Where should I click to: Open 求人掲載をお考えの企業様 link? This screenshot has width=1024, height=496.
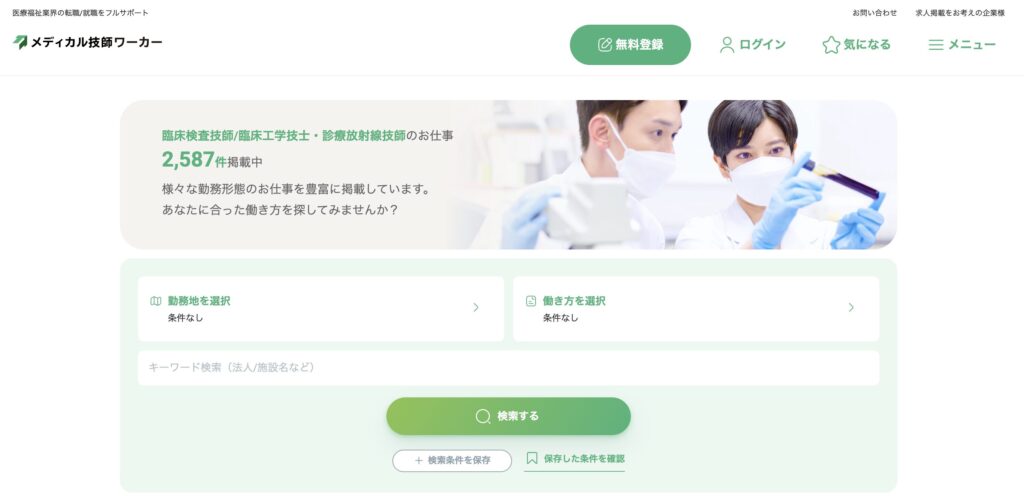(x=960, y=12)
